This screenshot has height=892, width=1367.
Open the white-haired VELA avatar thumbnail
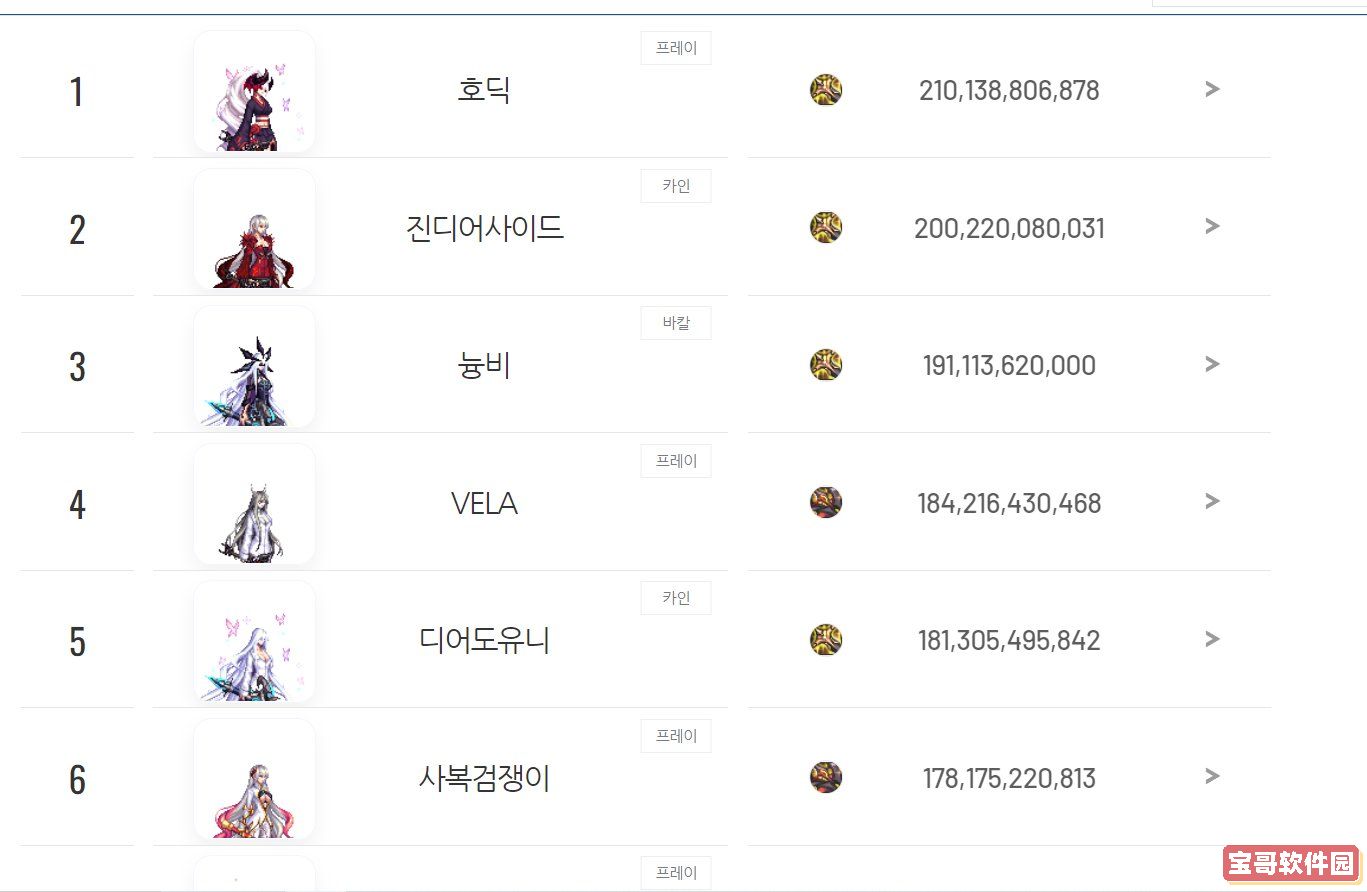[x=254, y=504]
